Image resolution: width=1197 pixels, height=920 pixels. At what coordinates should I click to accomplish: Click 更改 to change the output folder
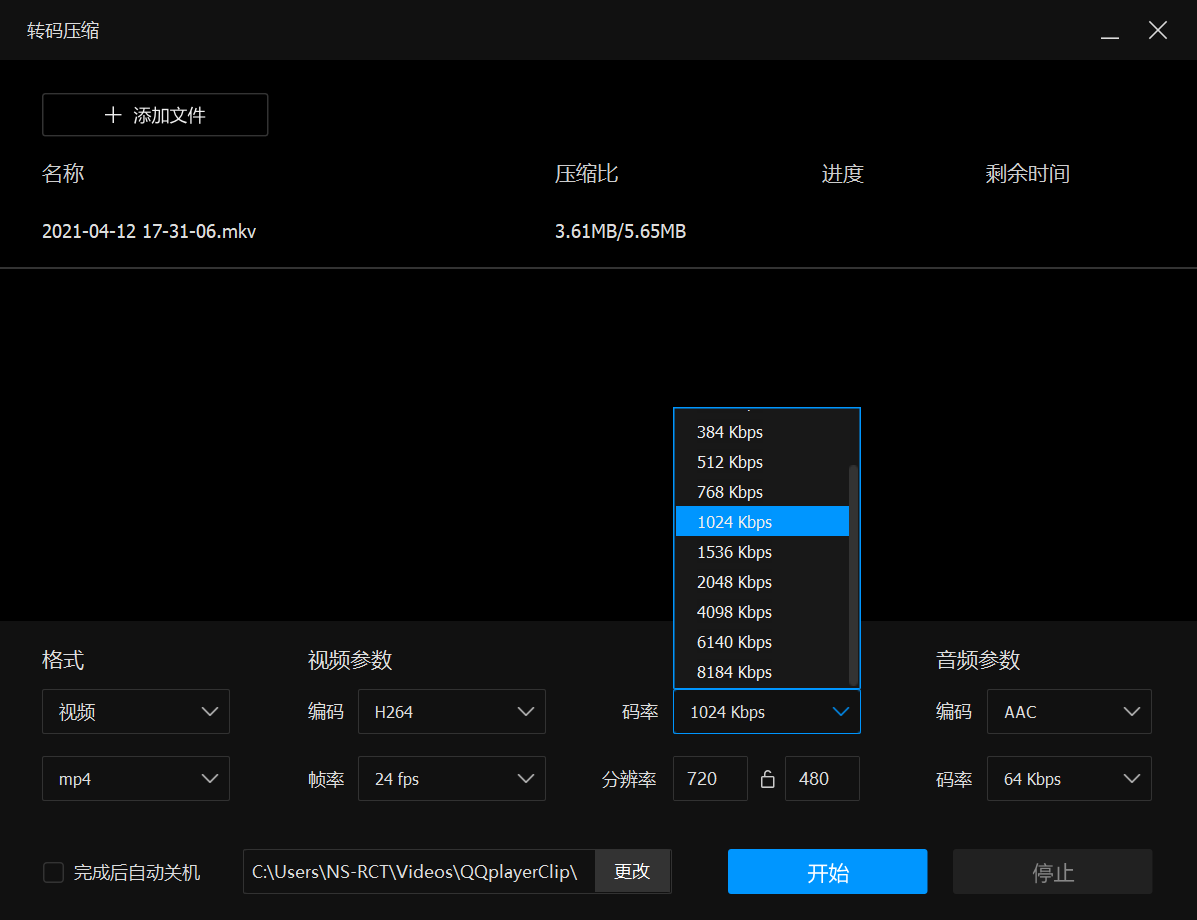click(x=632, y=871)
